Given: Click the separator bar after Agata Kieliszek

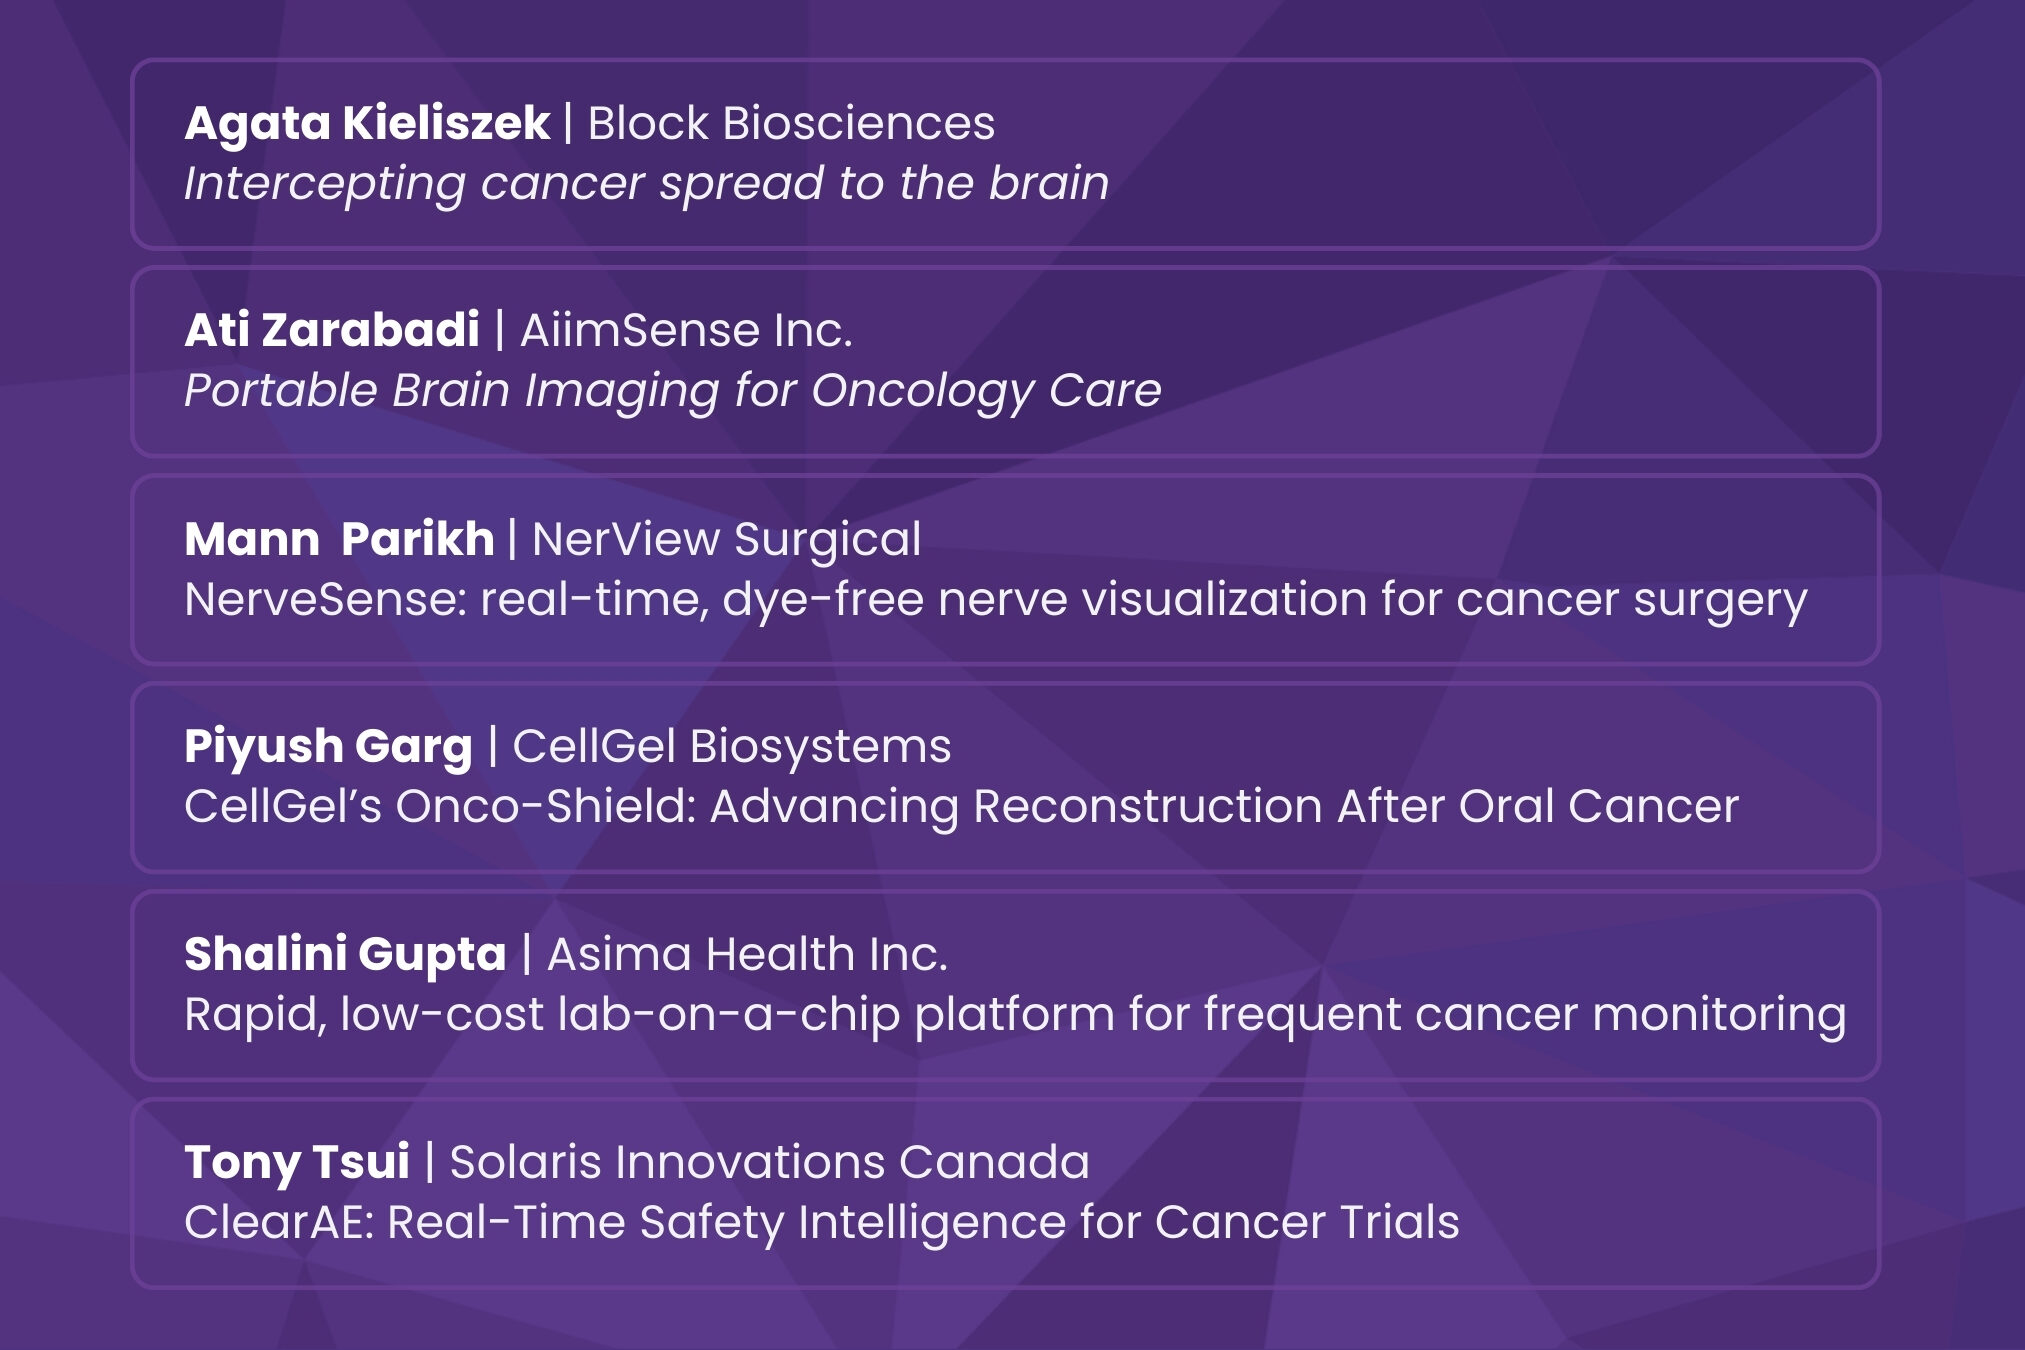Looking at the screenshot, I should pos(568,124).
